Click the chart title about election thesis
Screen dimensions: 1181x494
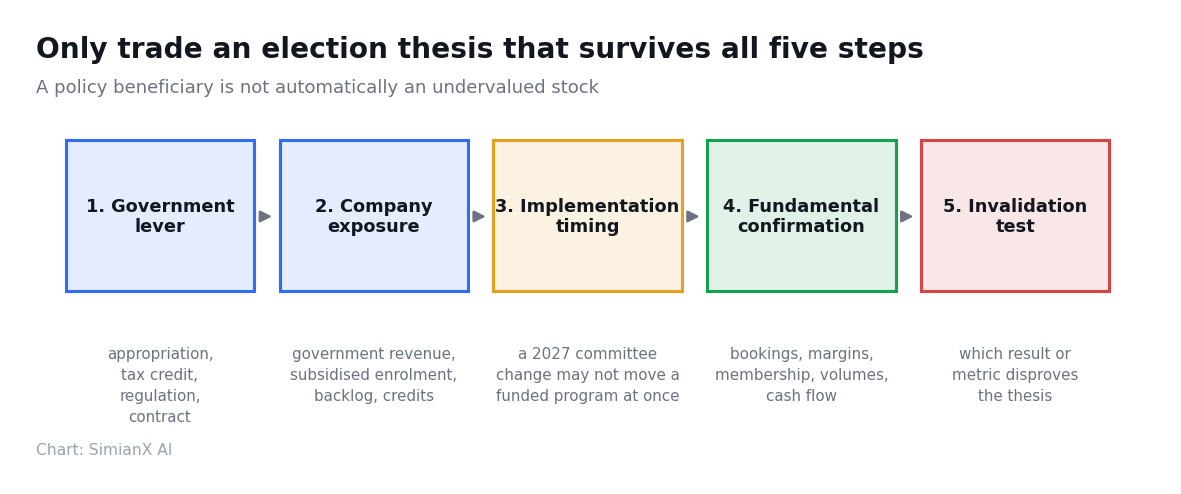pyautogui.click(x=480, y=49)
